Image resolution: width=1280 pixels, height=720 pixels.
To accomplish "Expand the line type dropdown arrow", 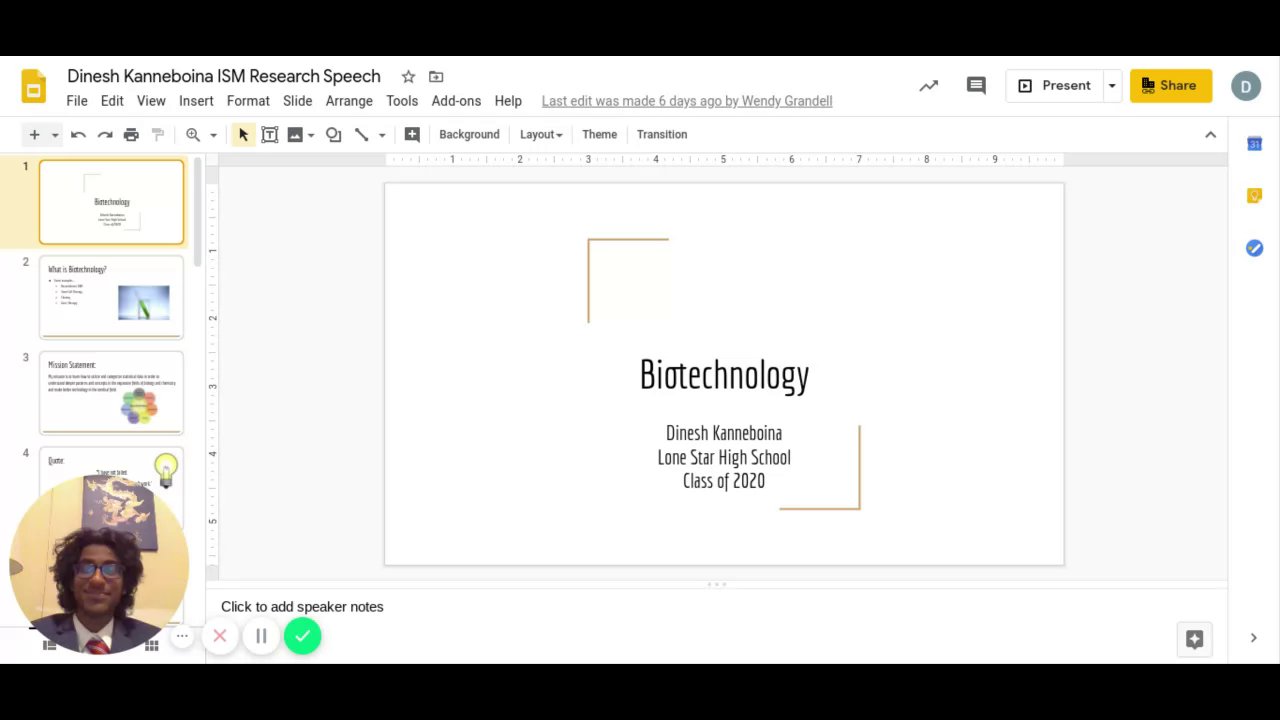I will (382, 135).
